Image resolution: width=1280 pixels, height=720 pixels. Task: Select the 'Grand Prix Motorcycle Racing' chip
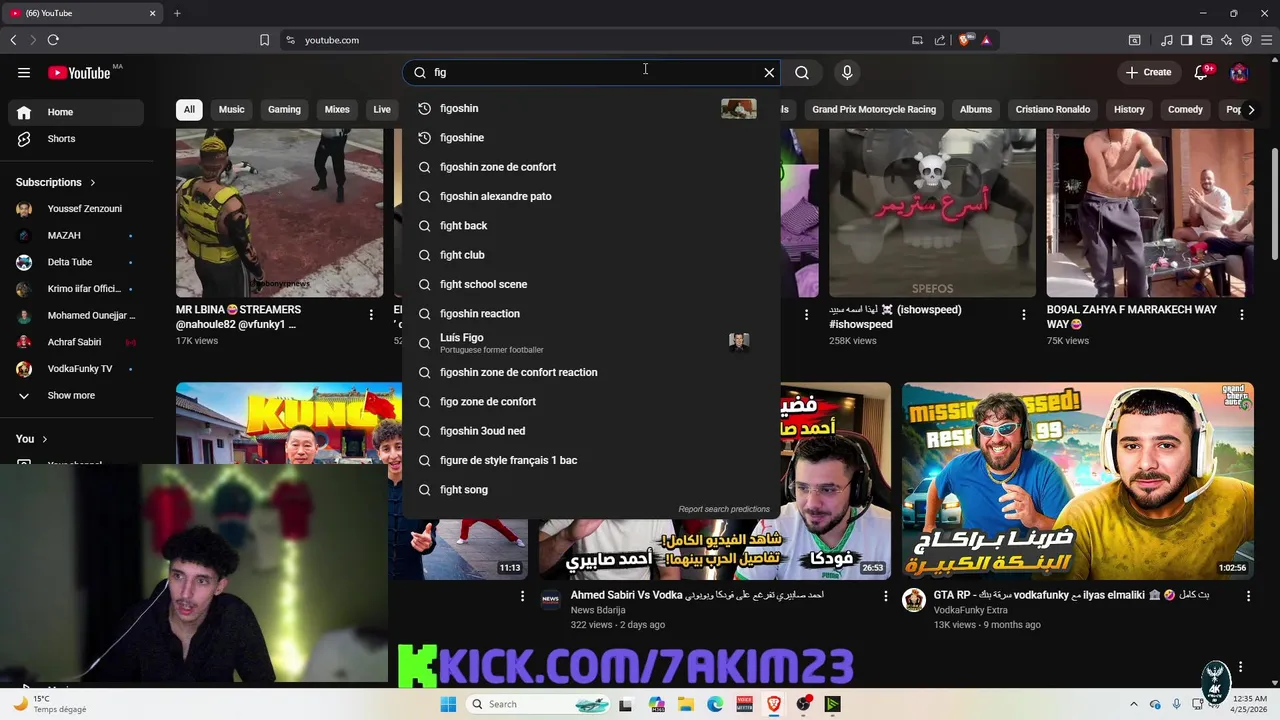pos(874,110)
